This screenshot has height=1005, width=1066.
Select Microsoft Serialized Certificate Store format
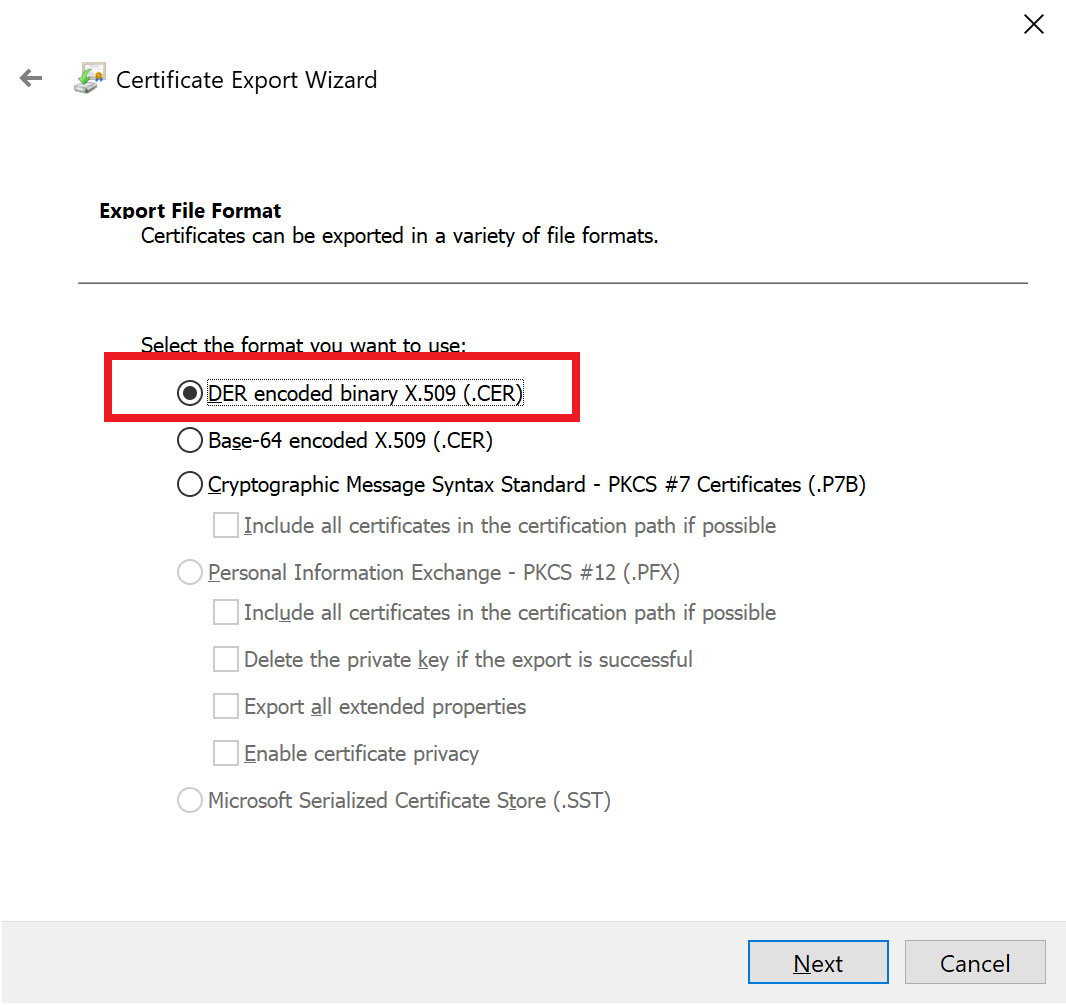click(x=189, y=800)
